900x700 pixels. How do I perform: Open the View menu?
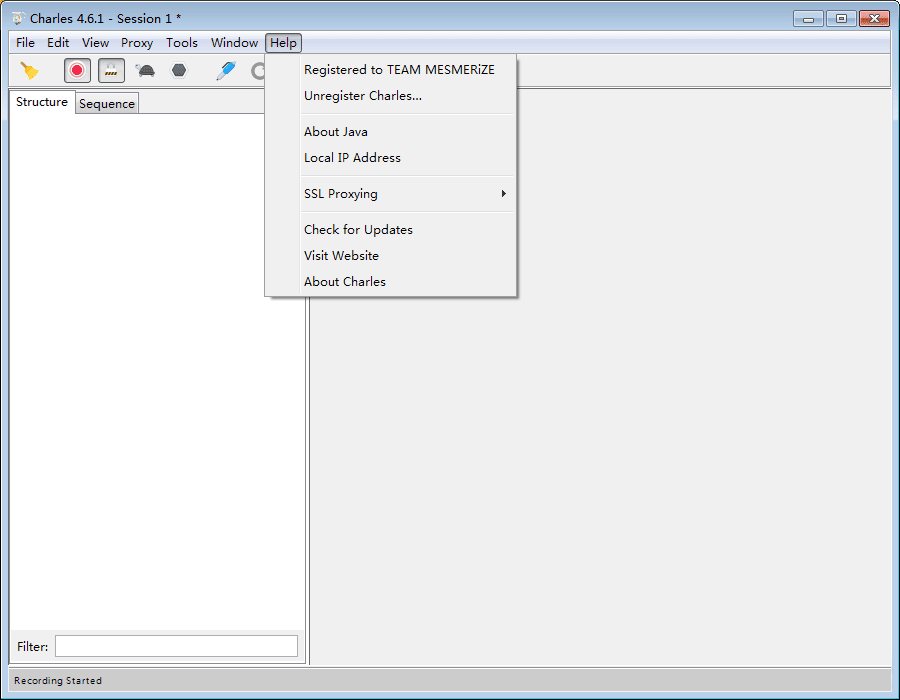tap(95, 43)
